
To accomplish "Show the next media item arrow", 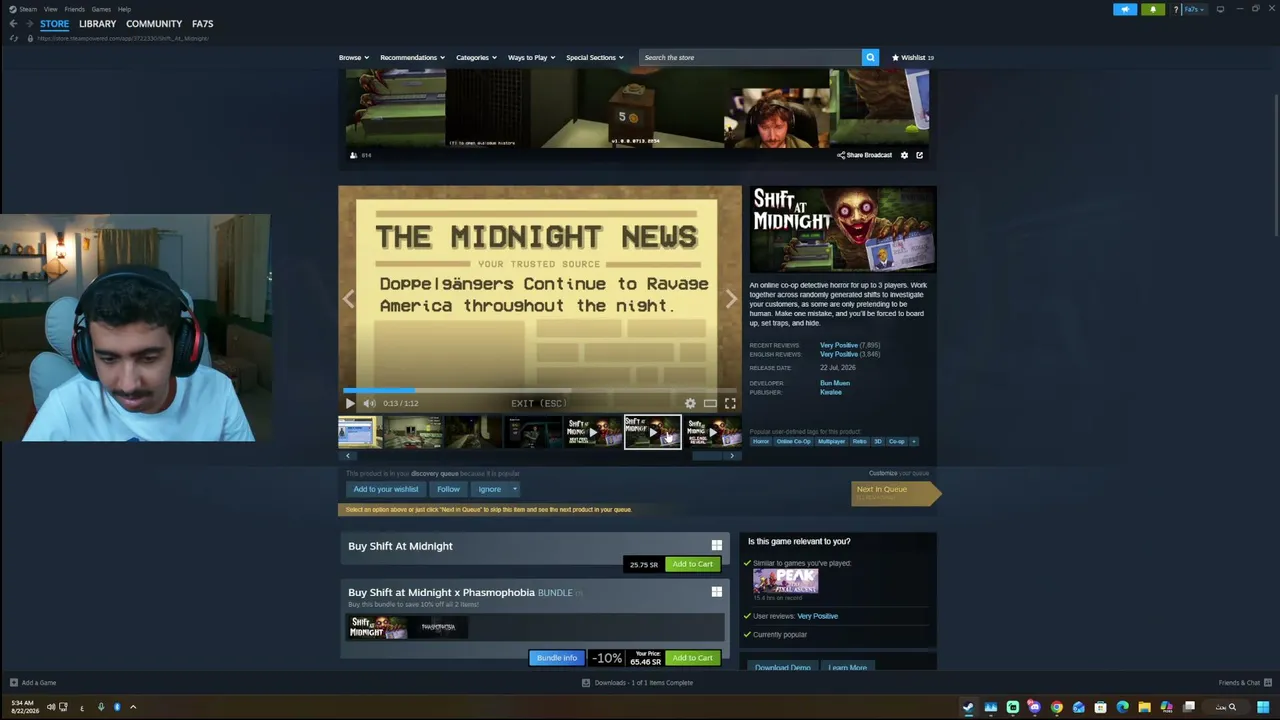I will pos(731,299).
